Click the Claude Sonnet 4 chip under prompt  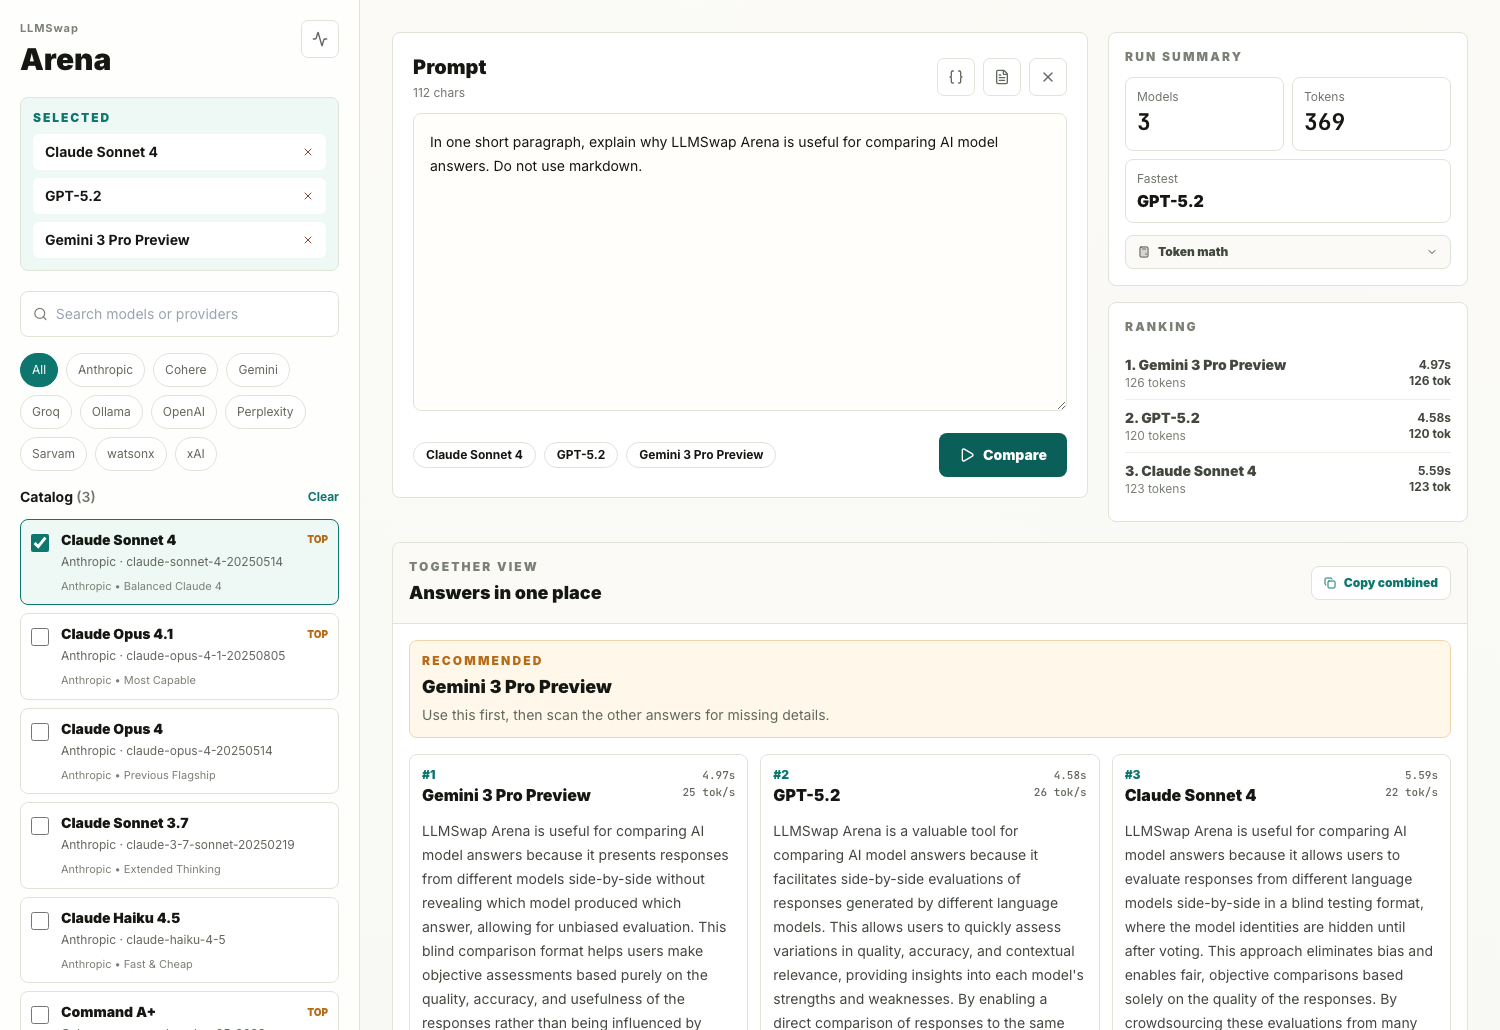[x=474, y=455]
